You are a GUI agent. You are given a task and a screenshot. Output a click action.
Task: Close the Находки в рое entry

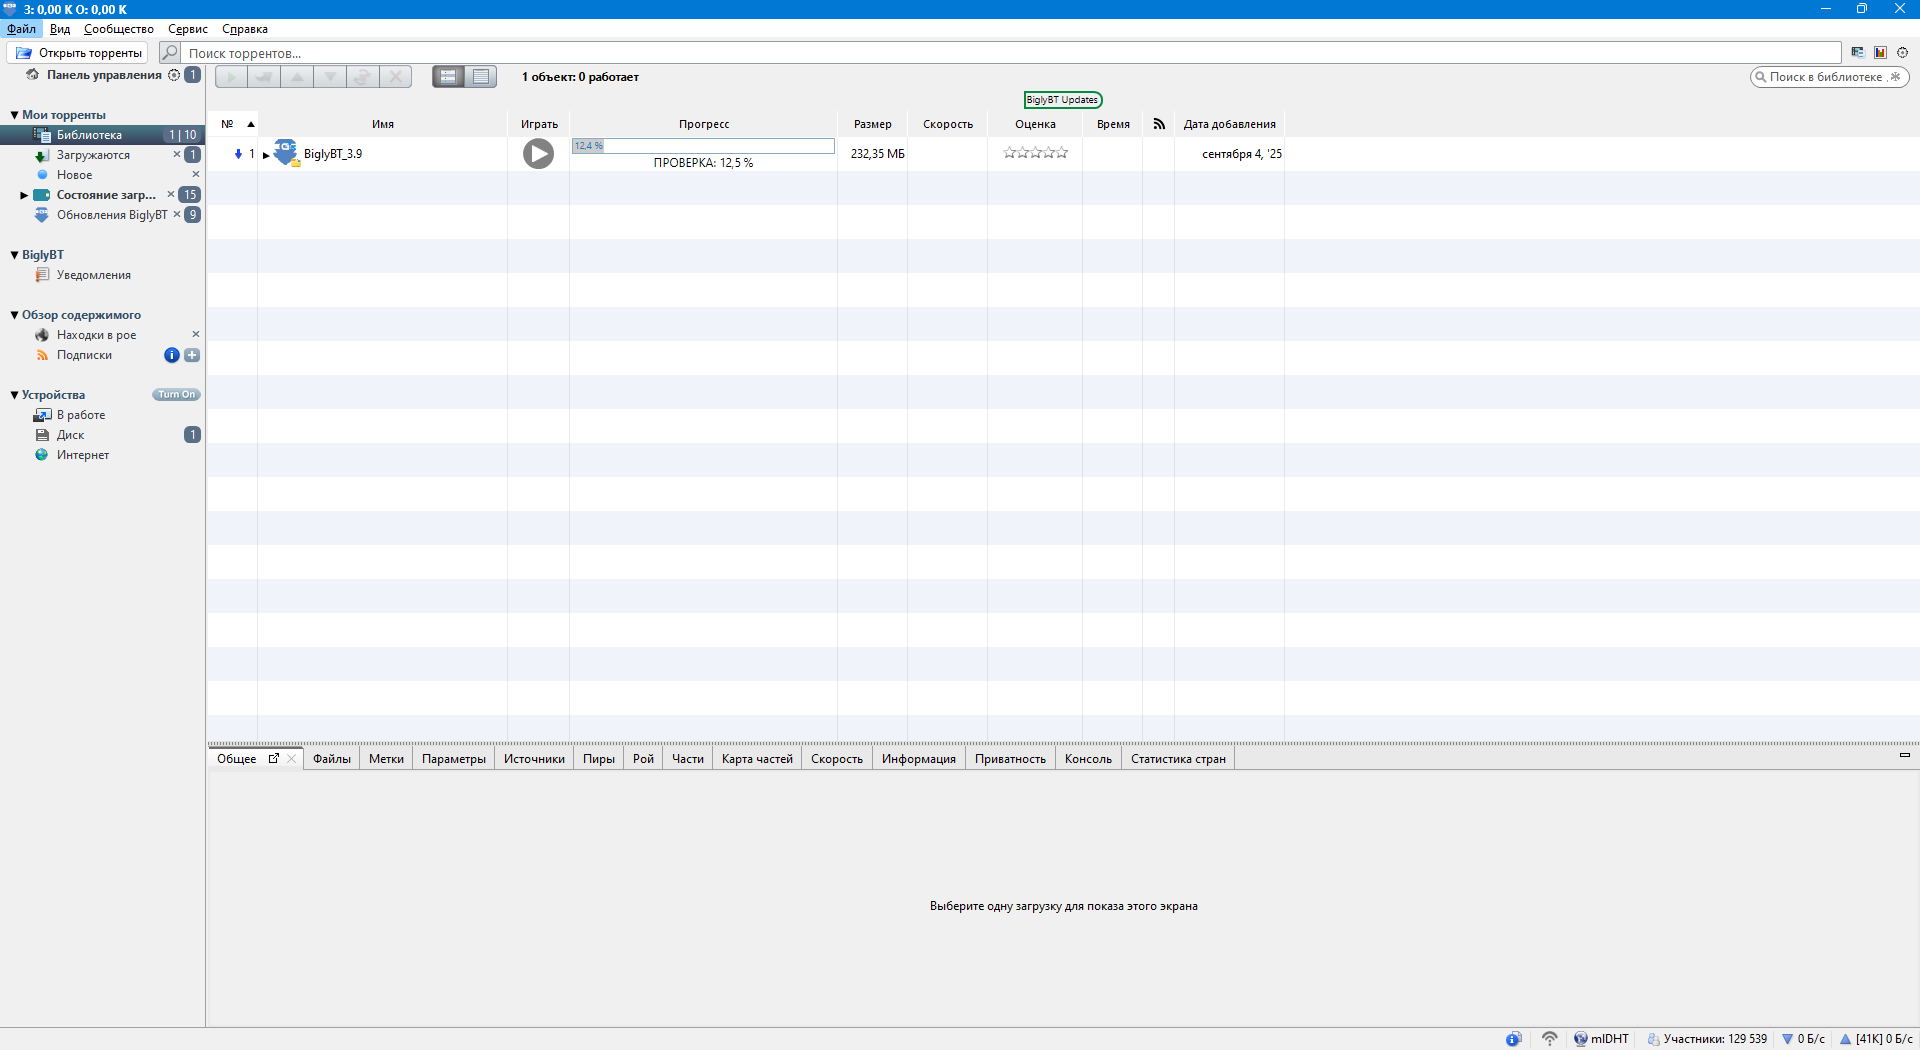tap(196, 334)
